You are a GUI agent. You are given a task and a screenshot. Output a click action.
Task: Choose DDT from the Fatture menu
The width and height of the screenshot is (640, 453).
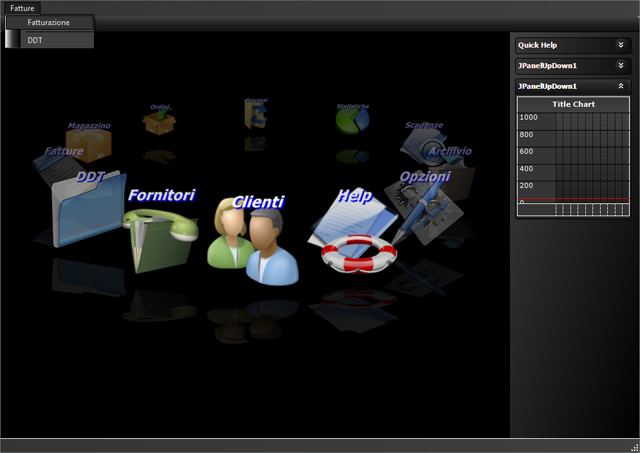coord(36,40)
